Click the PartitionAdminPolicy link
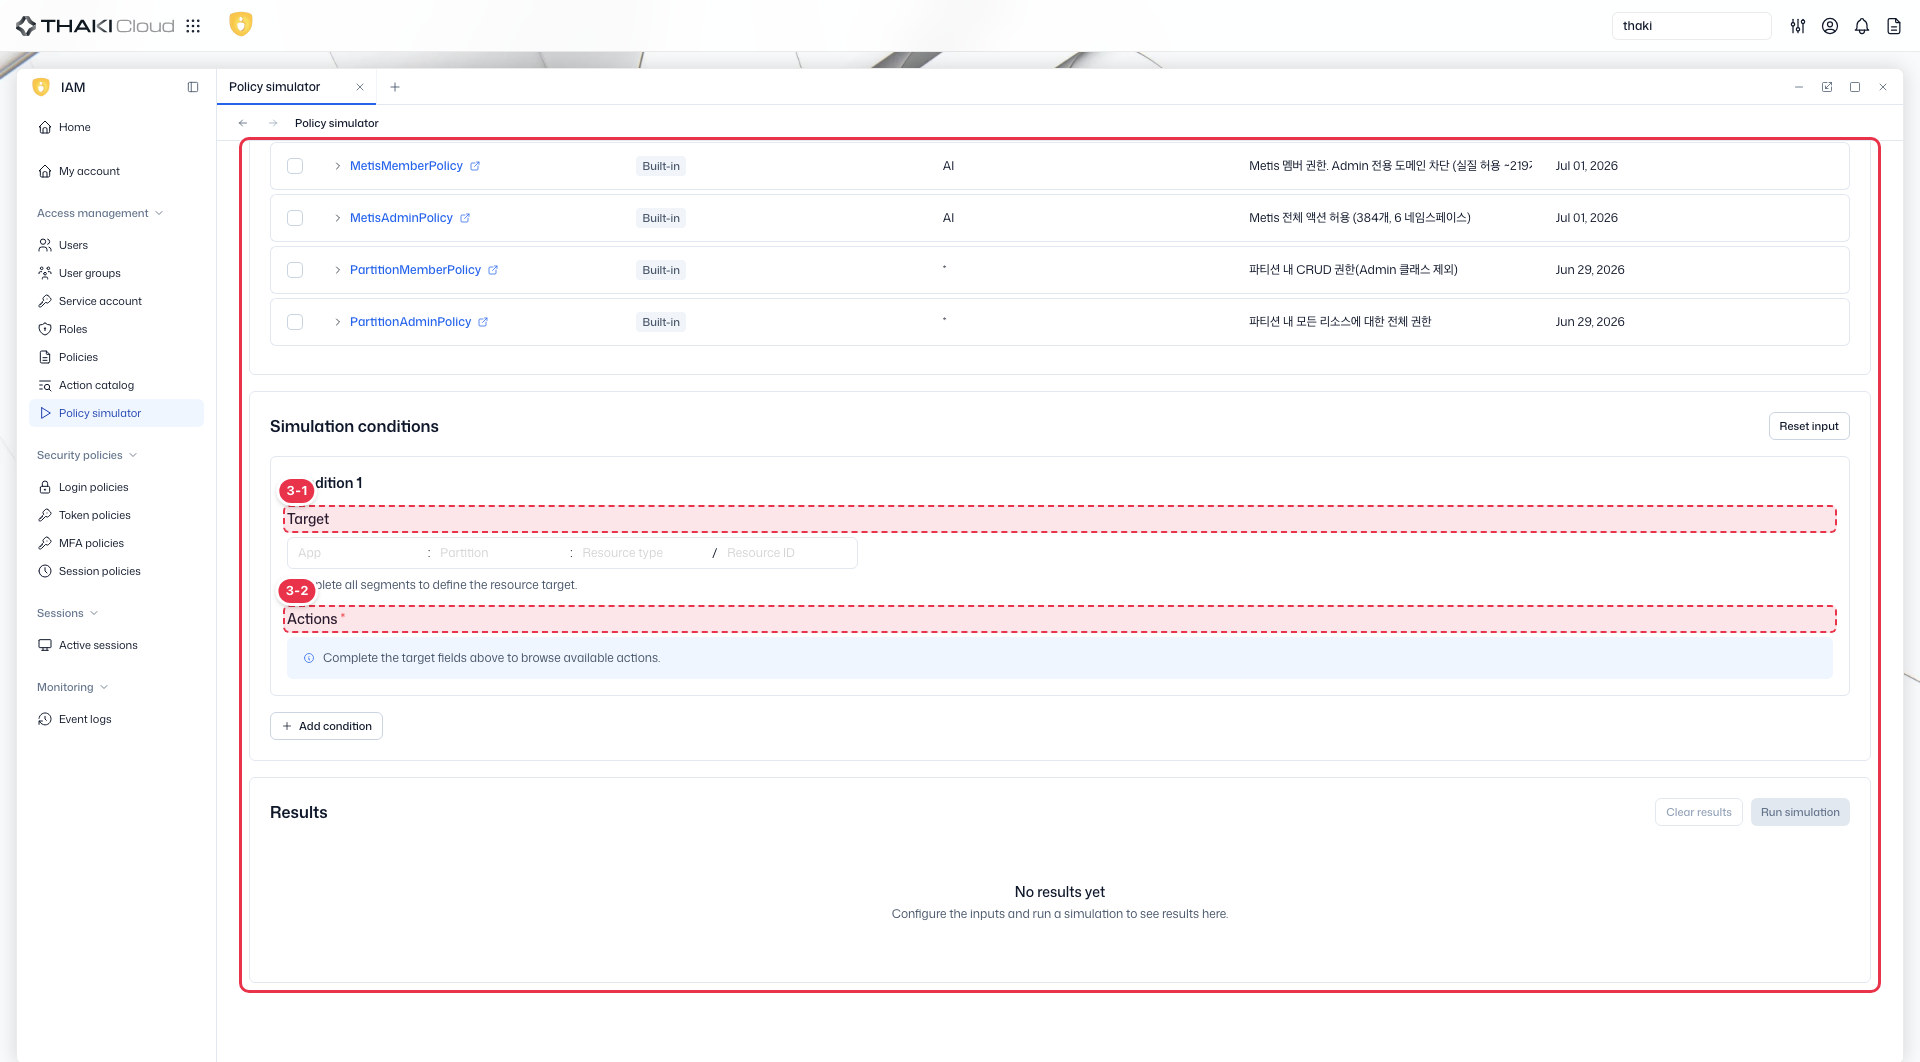 pyautogui.click(x=410, y=322)
